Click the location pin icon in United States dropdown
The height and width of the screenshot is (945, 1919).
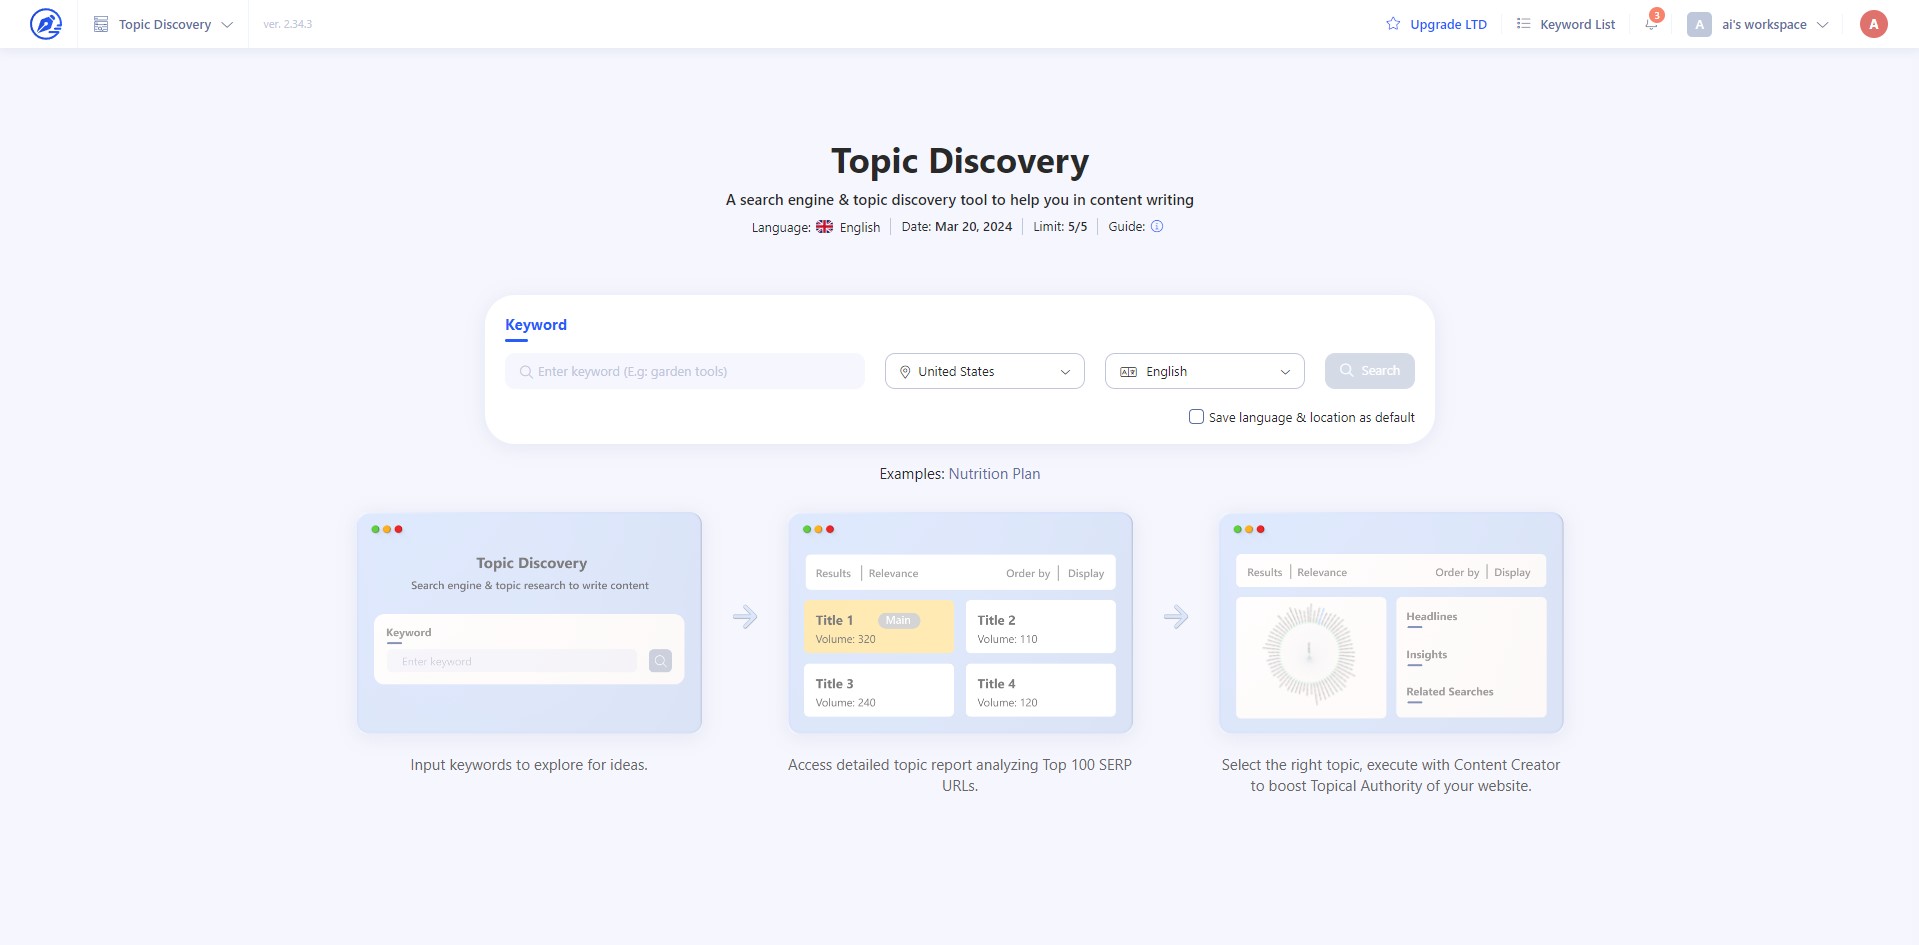pos(905,372)
